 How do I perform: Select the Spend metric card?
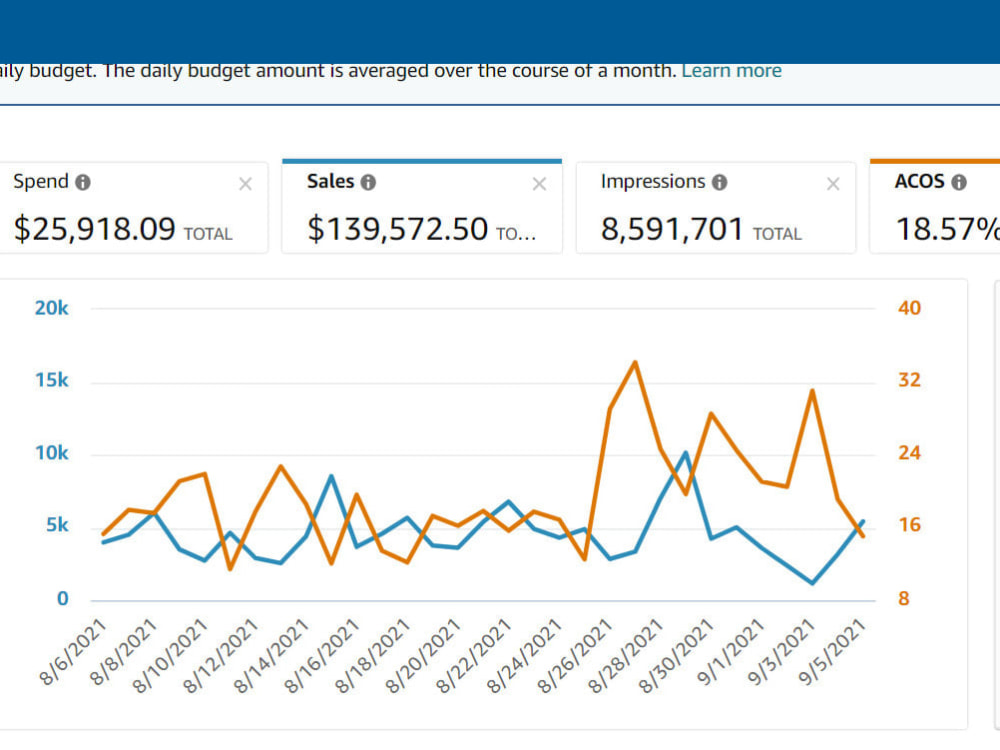click(133, 207)
